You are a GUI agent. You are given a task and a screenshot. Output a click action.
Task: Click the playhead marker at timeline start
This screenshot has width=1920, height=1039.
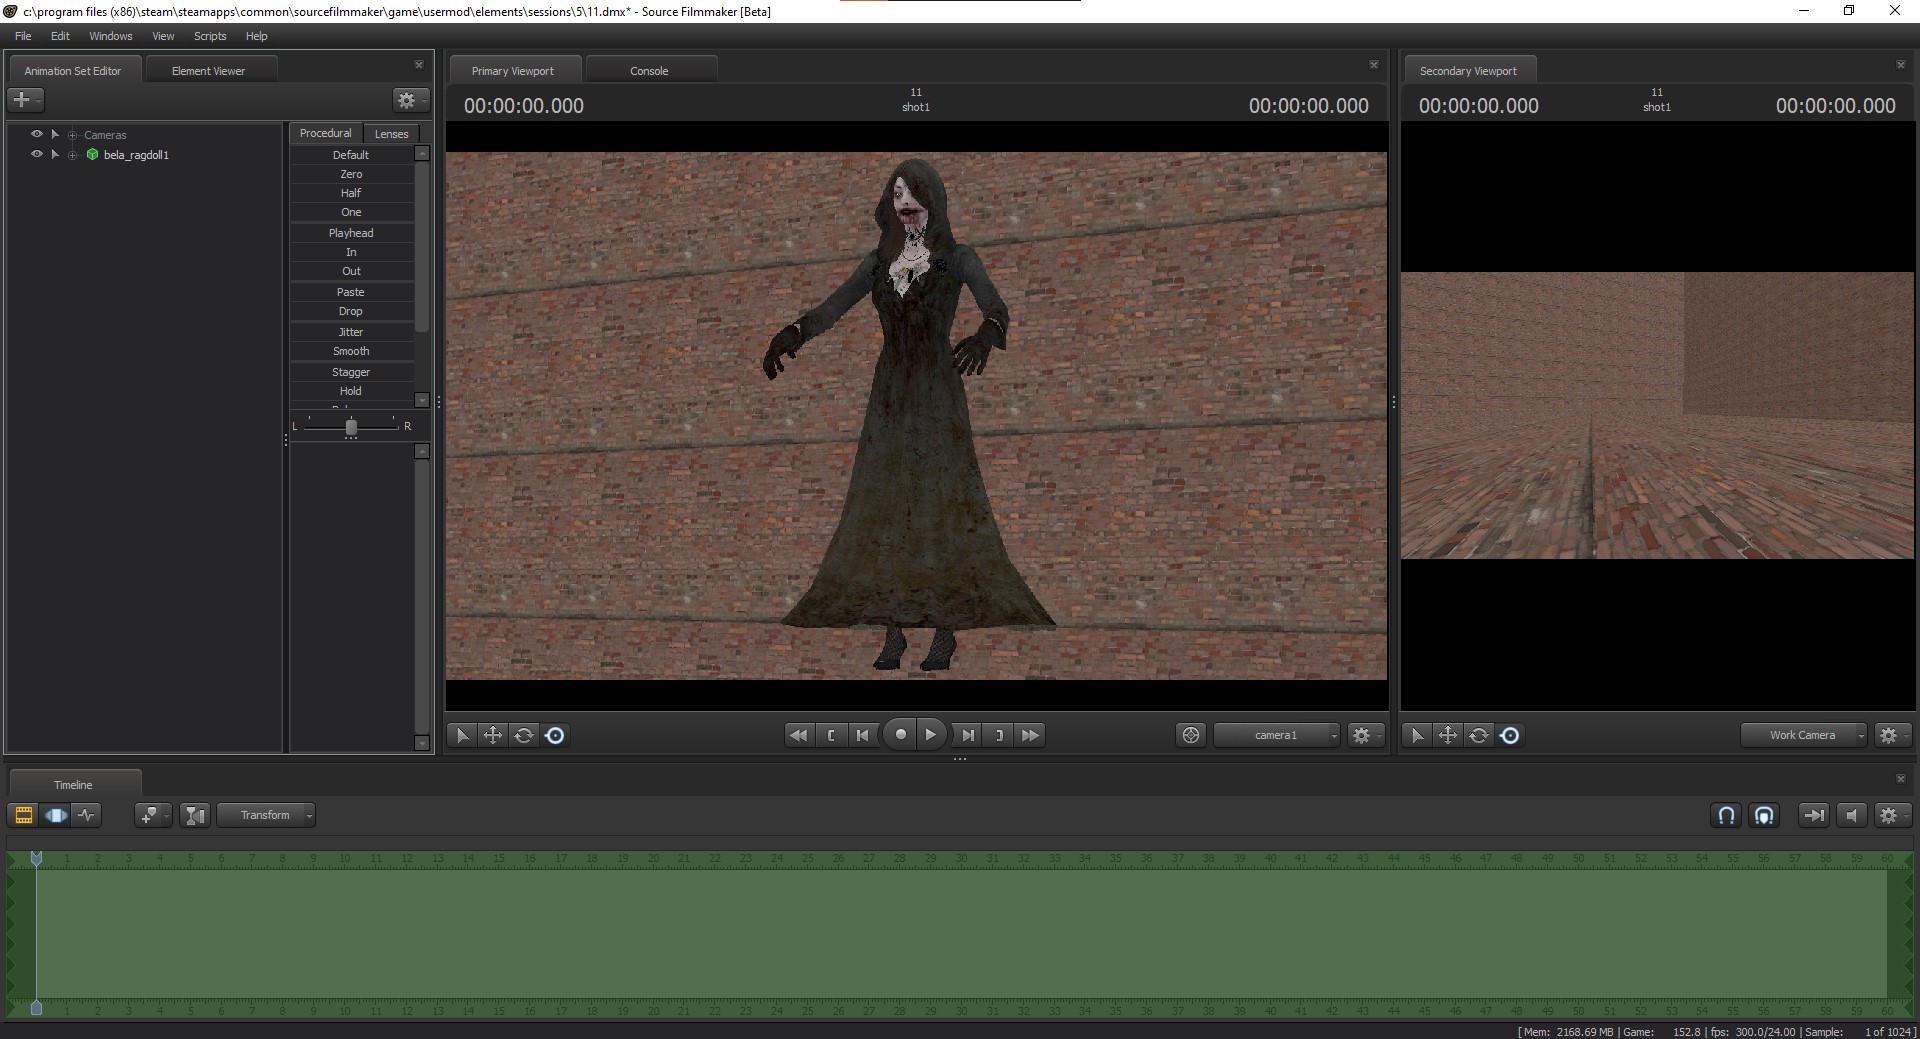37,858
